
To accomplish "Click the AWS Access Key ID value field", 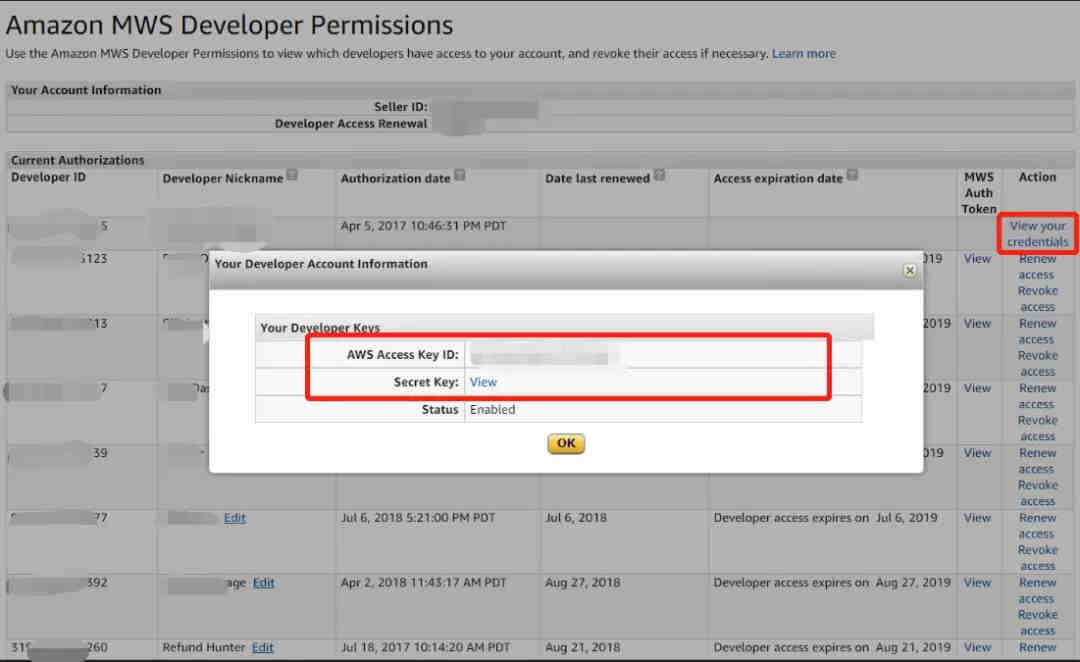I will (x=545, y=355).
